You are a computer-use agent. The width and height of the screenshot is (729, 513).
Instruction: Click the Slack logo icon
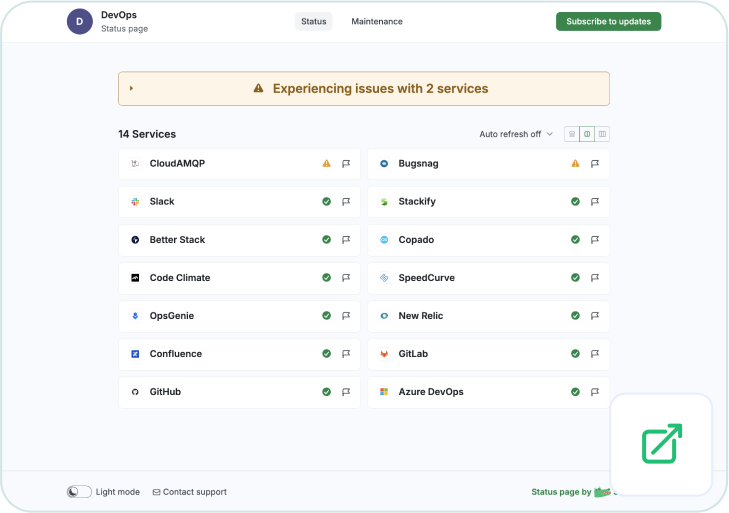(x=135, y=201)
